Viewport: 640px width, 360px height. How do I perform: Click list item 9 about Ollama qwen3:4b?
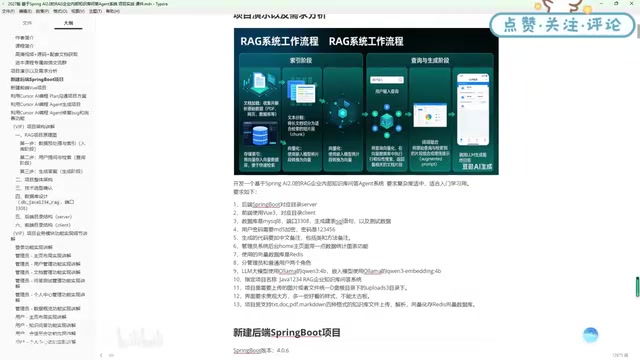pyautogui.click(x=337, y=271)
